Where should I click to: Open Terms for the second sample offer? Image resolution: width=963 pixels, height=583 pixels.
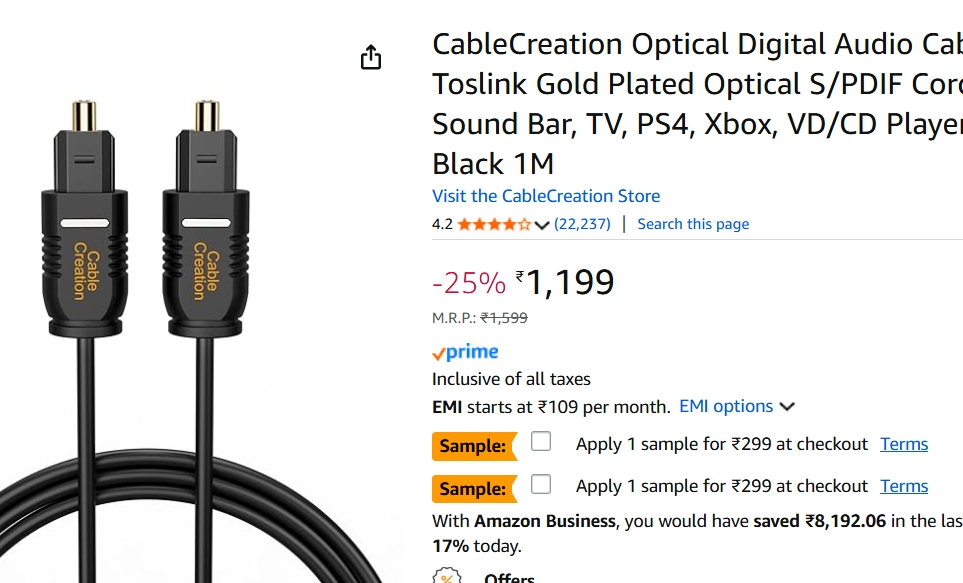904,485
